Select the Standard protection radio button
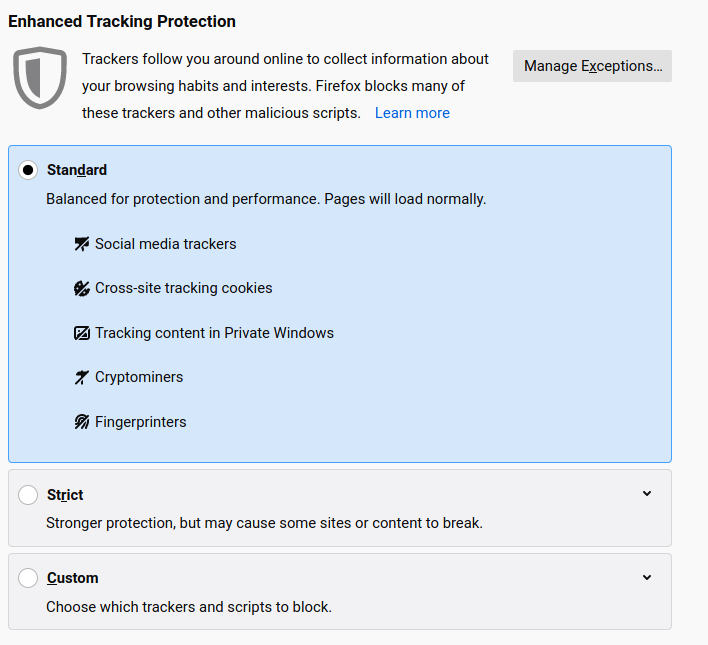Screen dimensions: 708x645 pos(28,170)
